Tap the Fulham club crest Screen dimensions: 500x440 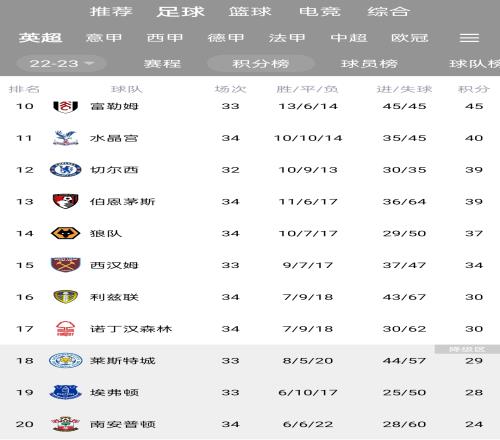point(65,106)
